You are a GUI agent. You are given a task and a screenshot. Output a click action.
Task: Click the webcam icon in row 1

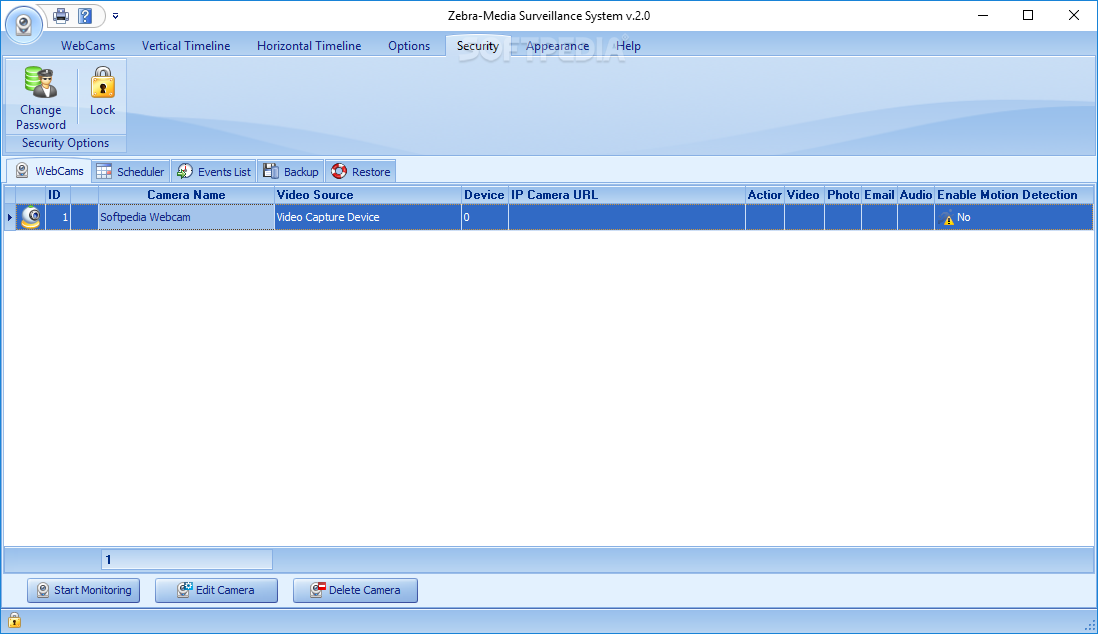30,217
